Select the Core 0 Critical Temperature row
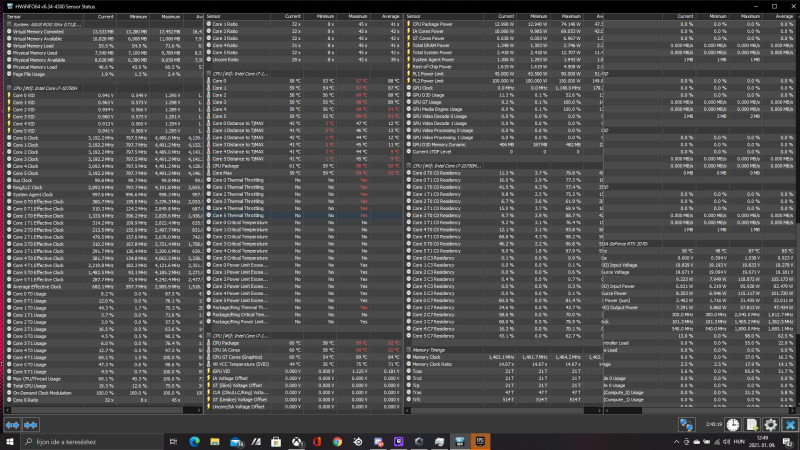800x450 pixels. (304, 222)
